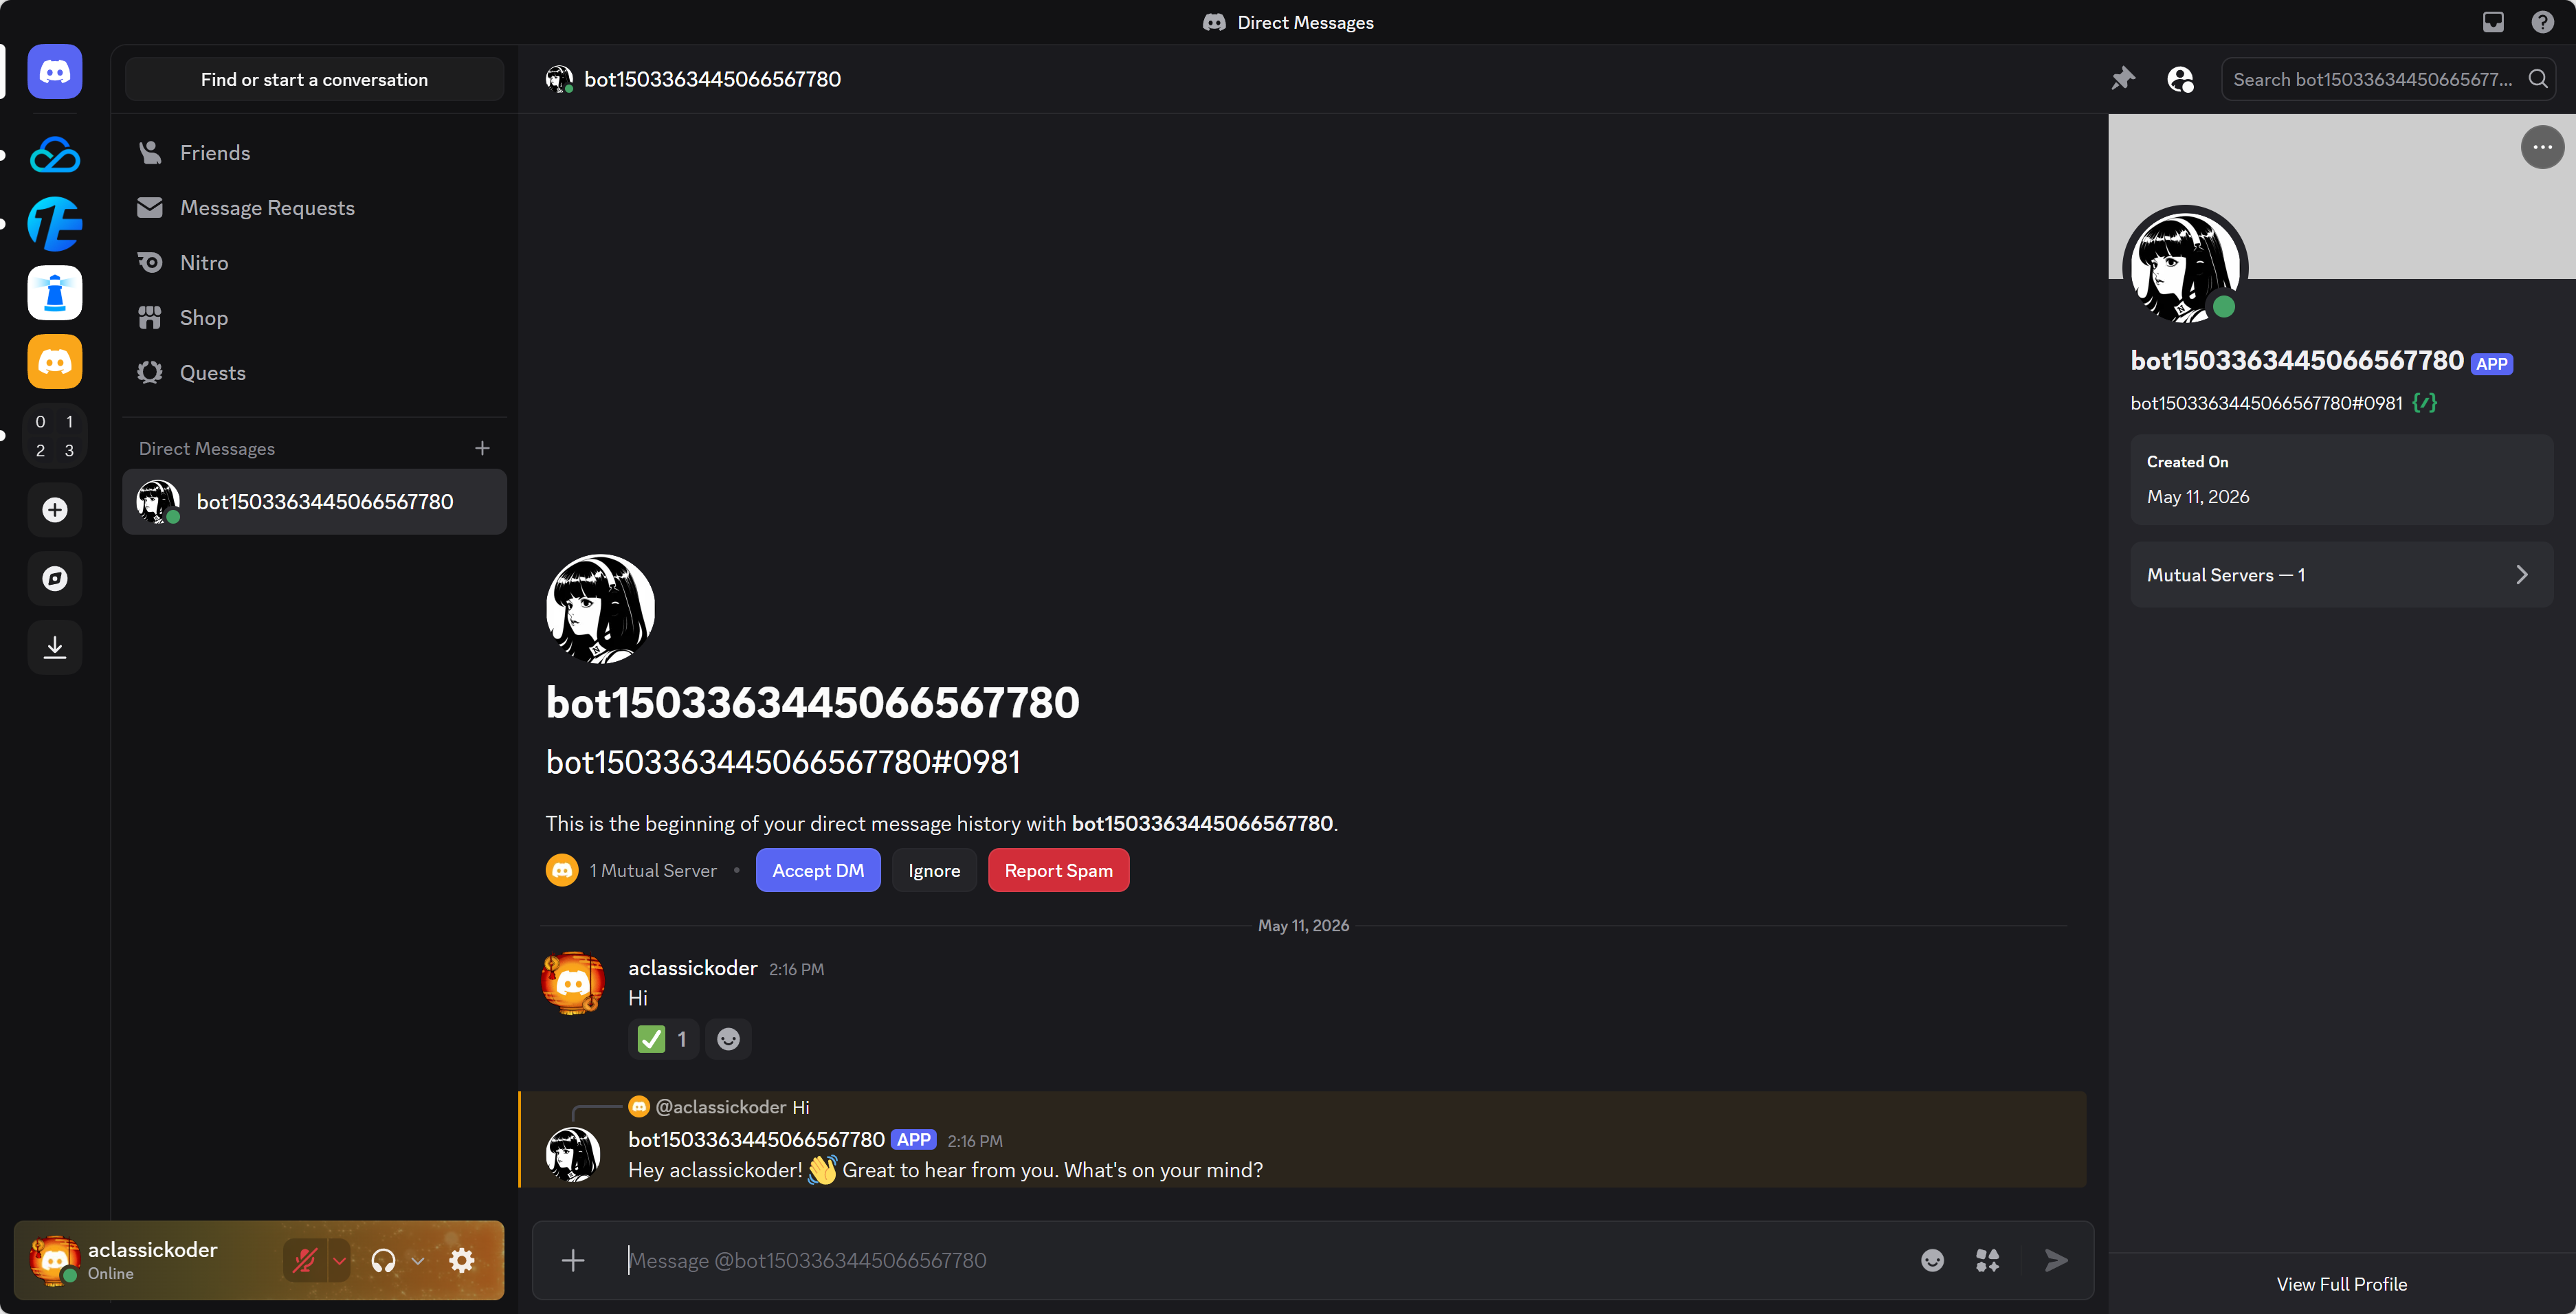
Task: Open the orange Discord-logo server
Action: click(55, 361)
